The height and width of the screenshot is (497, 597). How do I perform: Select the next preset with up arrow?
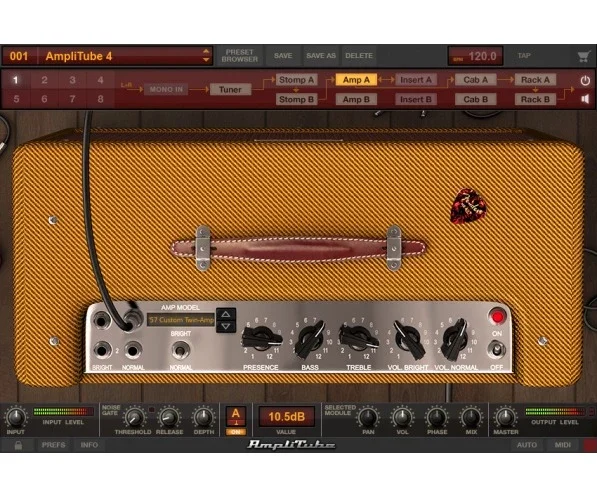tap(206, 51)
